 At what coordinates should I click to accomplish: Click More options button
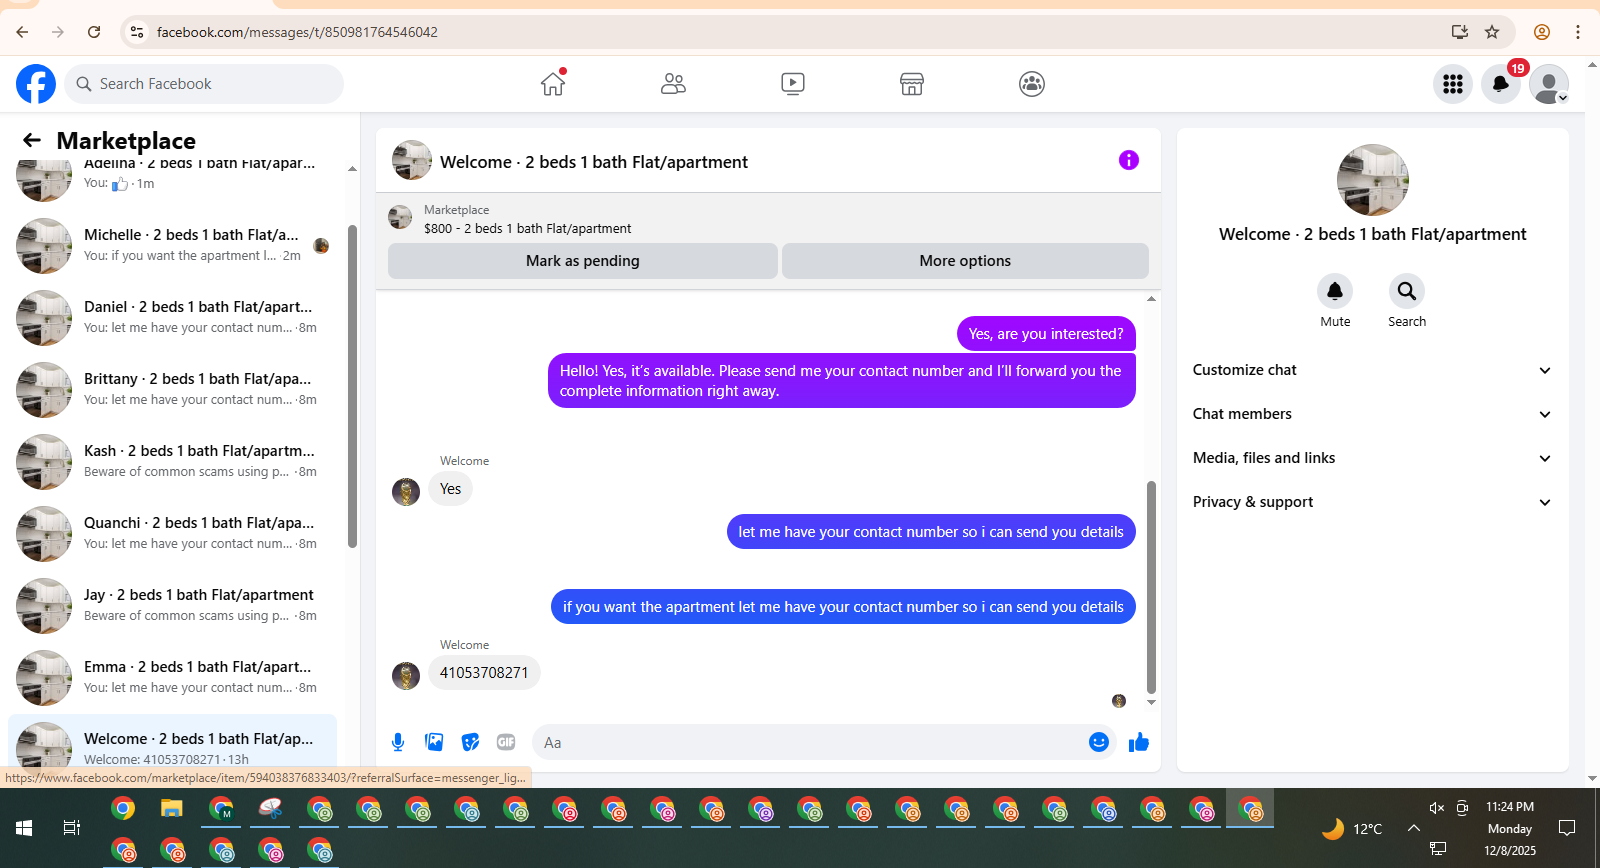[965, 261]
